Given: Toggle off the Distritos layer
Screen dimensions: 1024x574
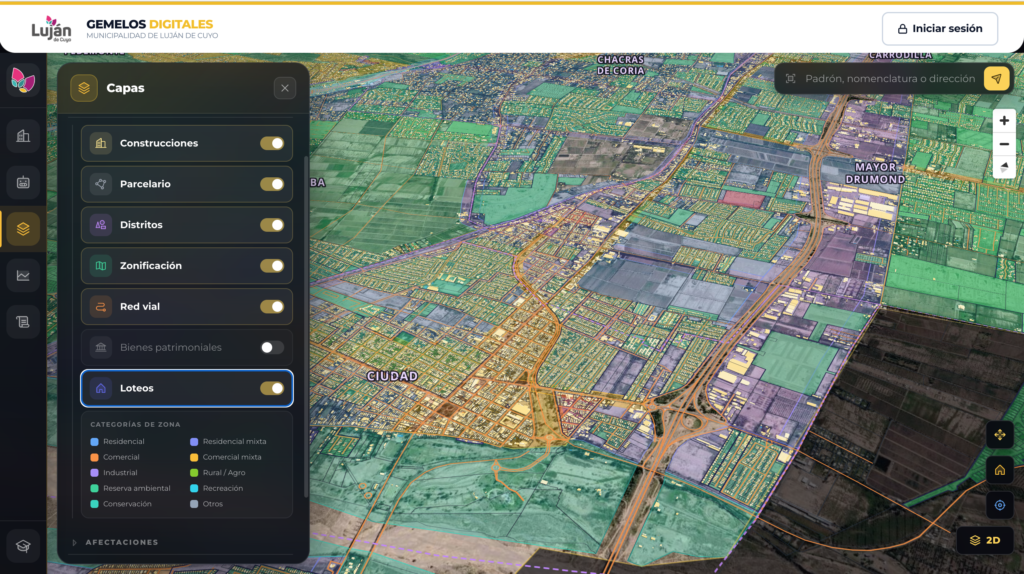Looking at the screenshot, I should coord(272,225).
